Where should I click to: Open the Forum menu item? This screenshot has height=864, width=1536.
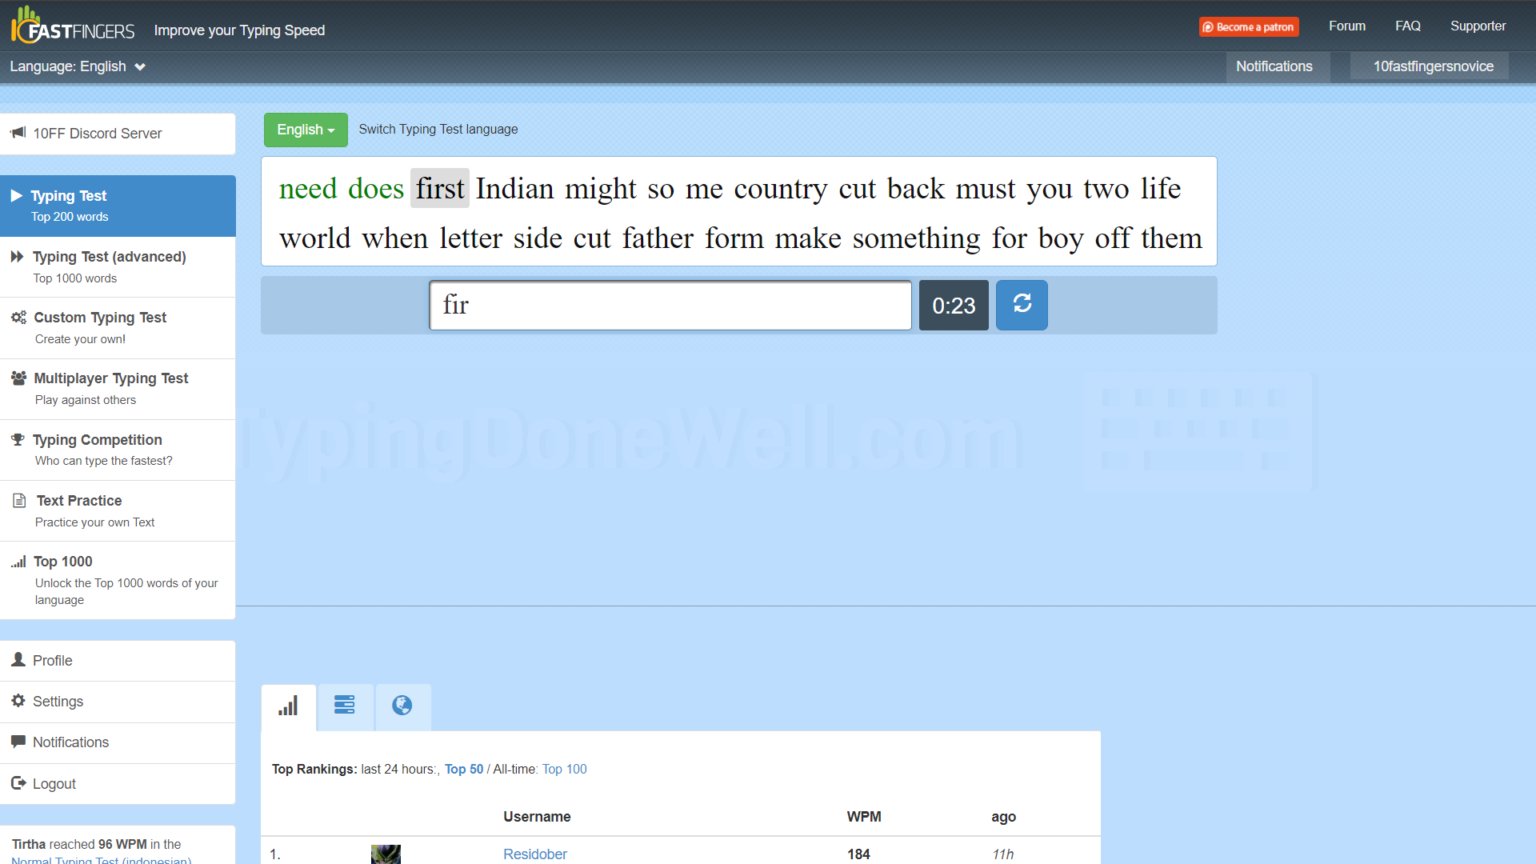1347,25
